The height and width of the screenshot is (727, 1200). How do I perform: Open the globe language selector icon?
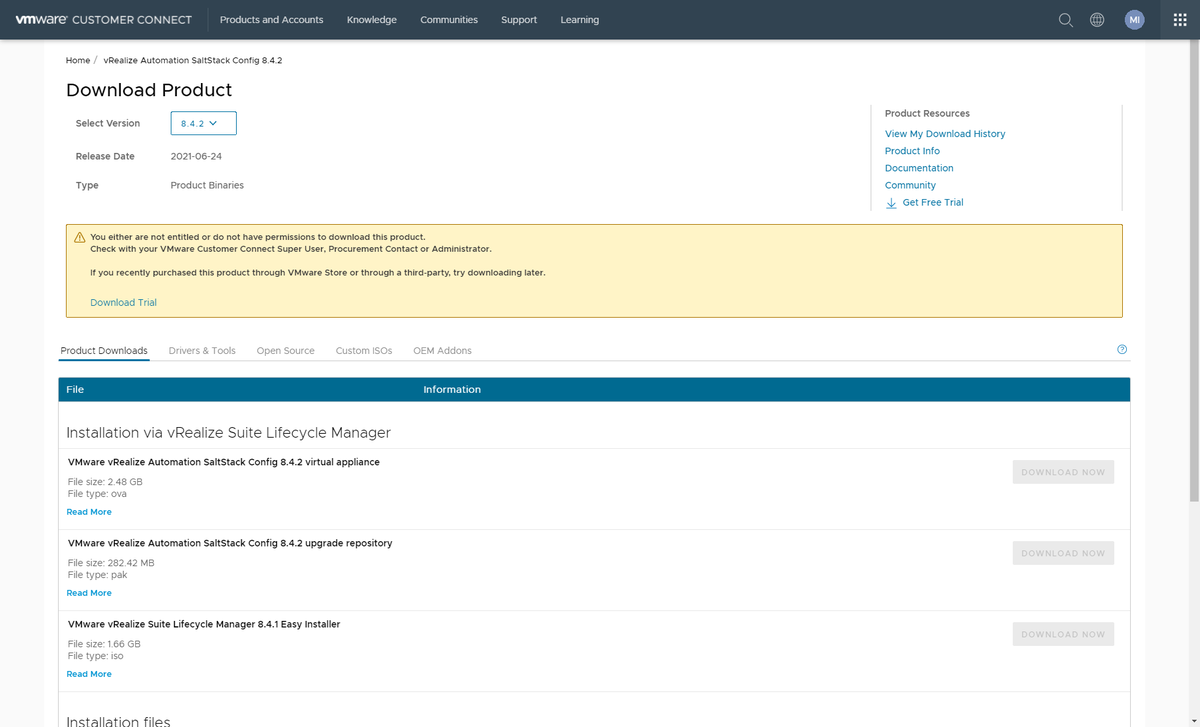[x=1097, y=20]
